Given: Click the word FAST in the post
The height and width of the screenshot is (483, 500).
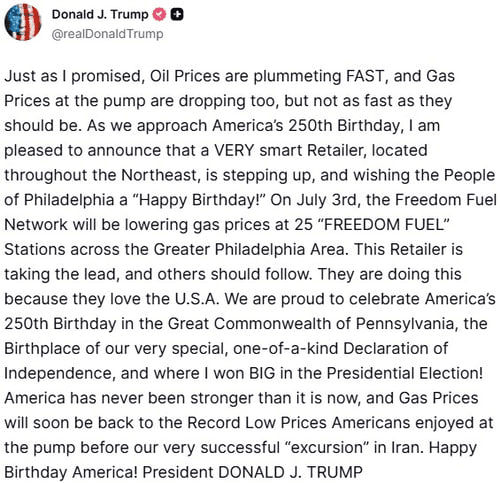Looking at the screenshot, I should click(x=365, y=76).
